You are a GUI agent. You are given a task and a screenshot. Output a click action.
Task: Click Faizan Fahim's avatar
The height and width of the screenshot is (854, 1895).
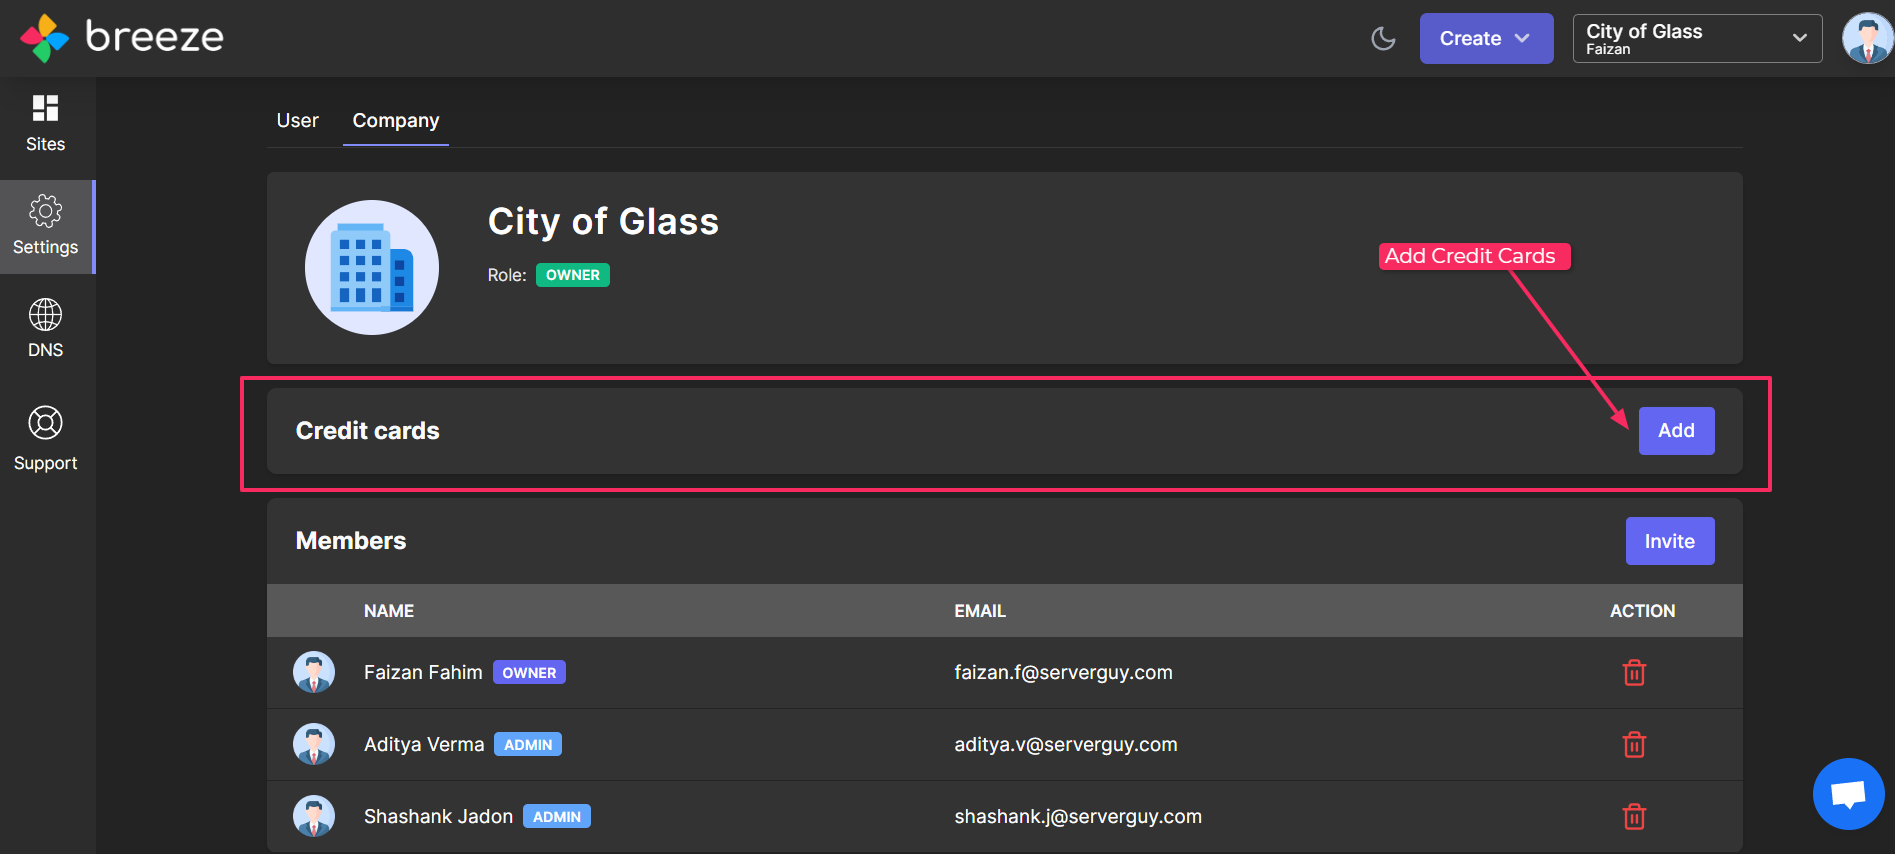314,672
